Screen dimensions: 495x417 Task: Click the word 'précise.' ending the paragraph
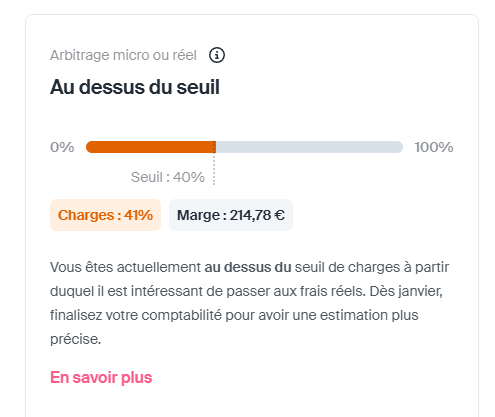(x=75, y=339)
